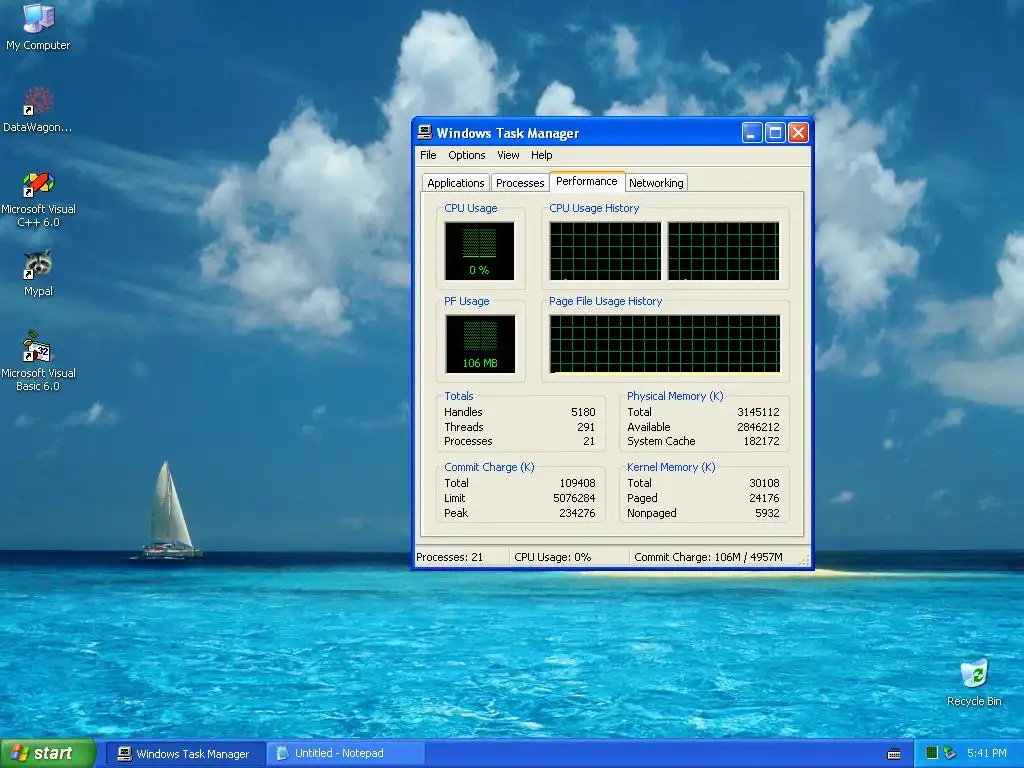
Task: Select the Mypal raccoon browser icon
Action: pos(38,273)
